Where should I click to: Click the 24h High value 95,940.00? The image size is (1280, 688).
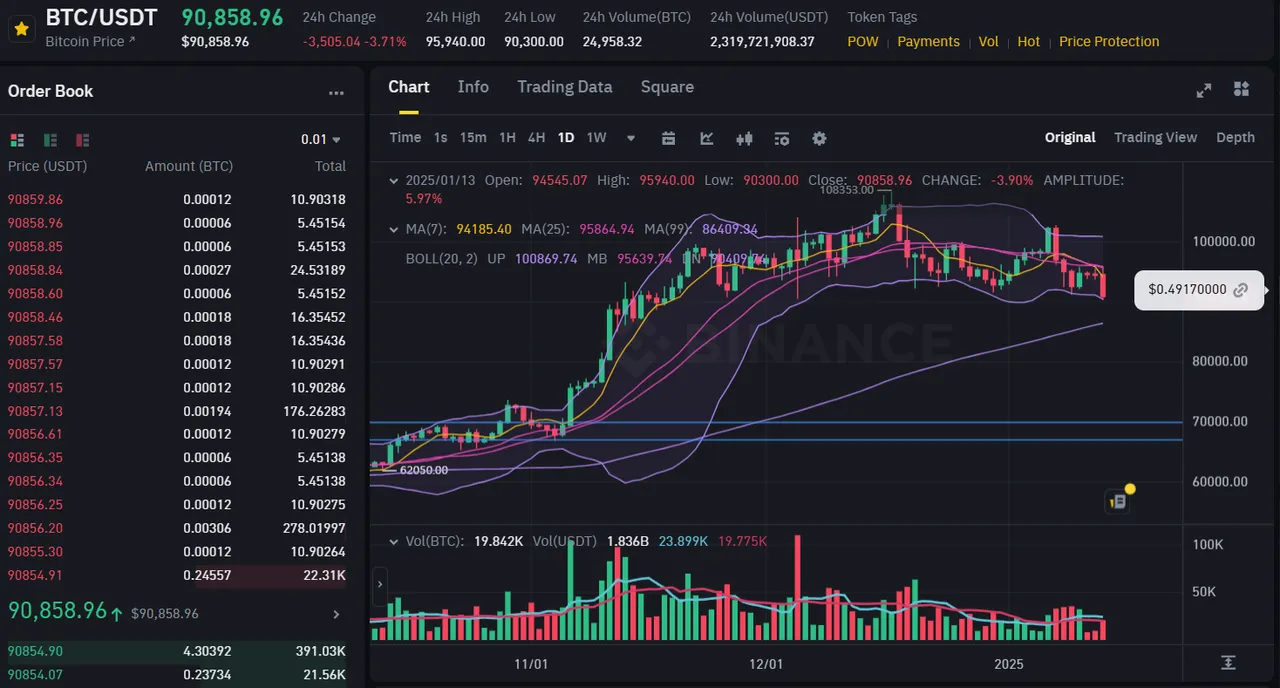(455, 42)
